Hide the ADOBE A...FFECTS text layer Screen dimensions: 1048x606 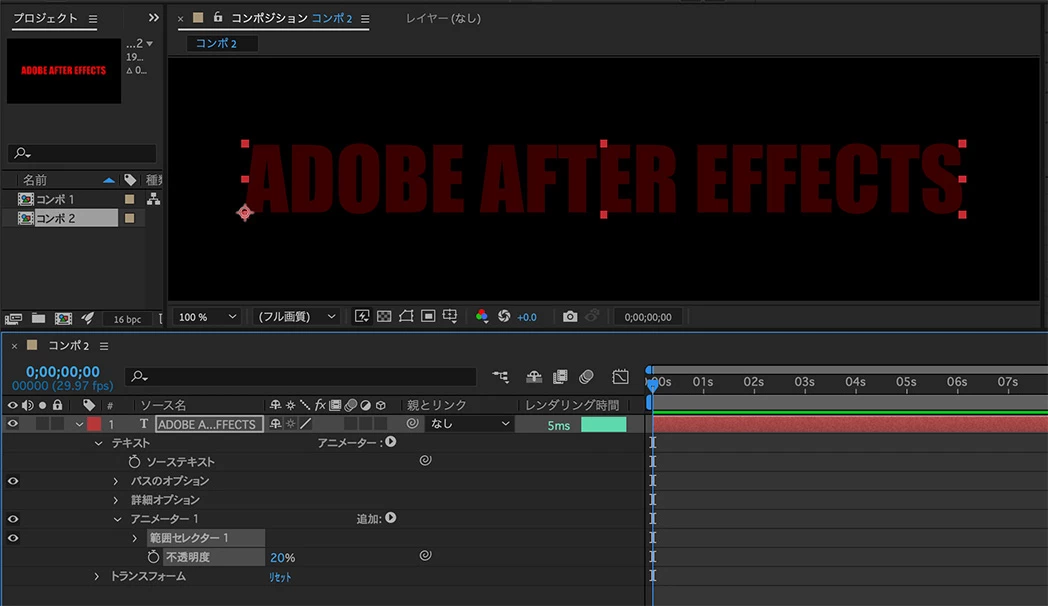(13, 424)
